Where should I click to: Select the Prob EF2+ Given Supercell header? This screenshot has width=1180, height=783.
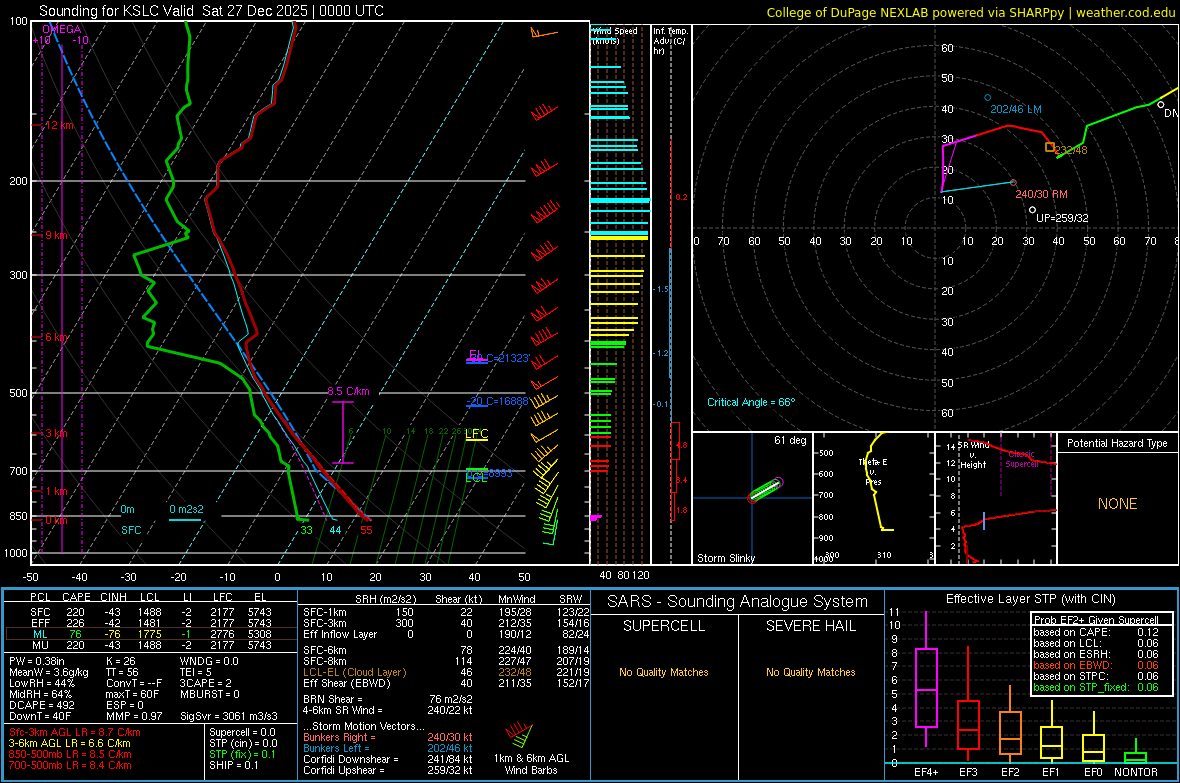point(1096,620)
